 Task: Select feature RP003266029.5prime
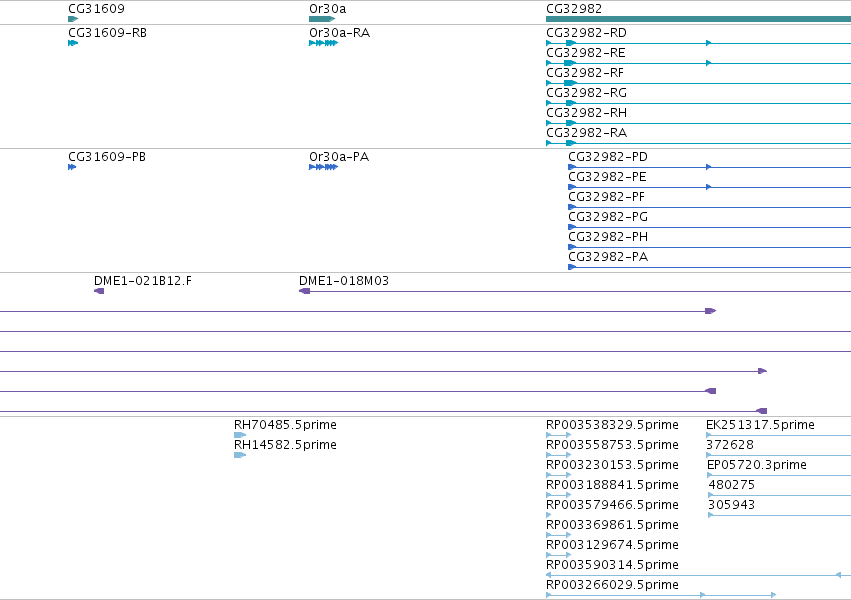612,585
